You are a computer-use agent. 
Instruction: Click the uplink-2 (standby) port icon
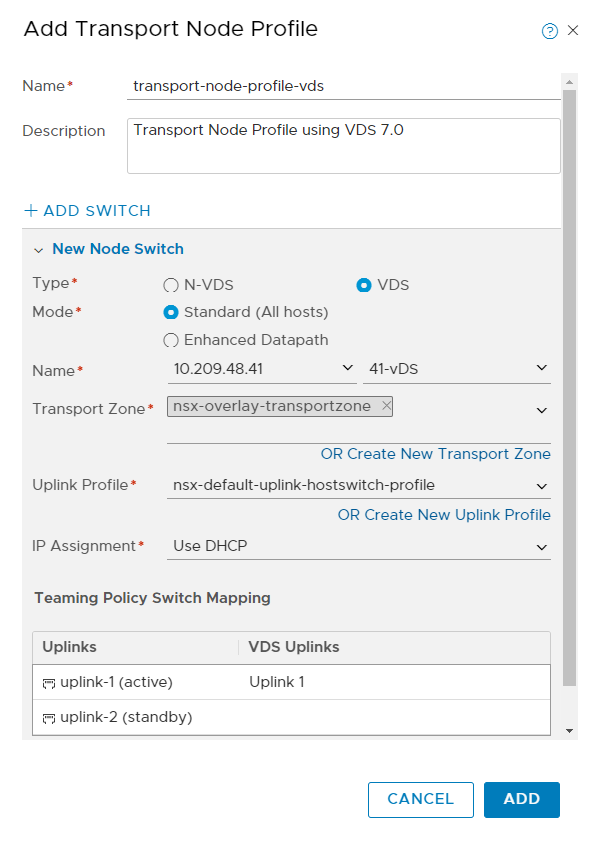click(x=49, y=718)
